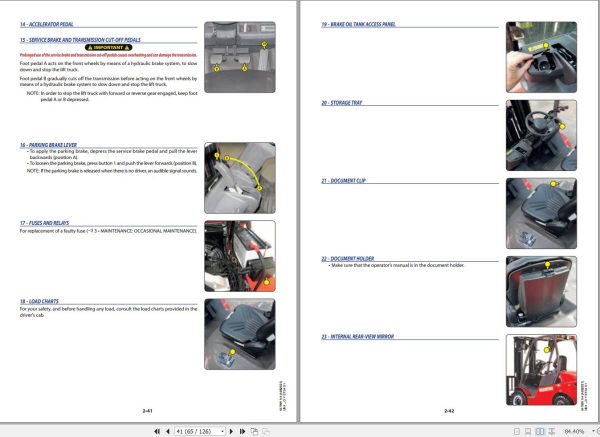Click the yellow IMPORTANT warning badge
The image size is (600, 437).
[x=109, y=47]
